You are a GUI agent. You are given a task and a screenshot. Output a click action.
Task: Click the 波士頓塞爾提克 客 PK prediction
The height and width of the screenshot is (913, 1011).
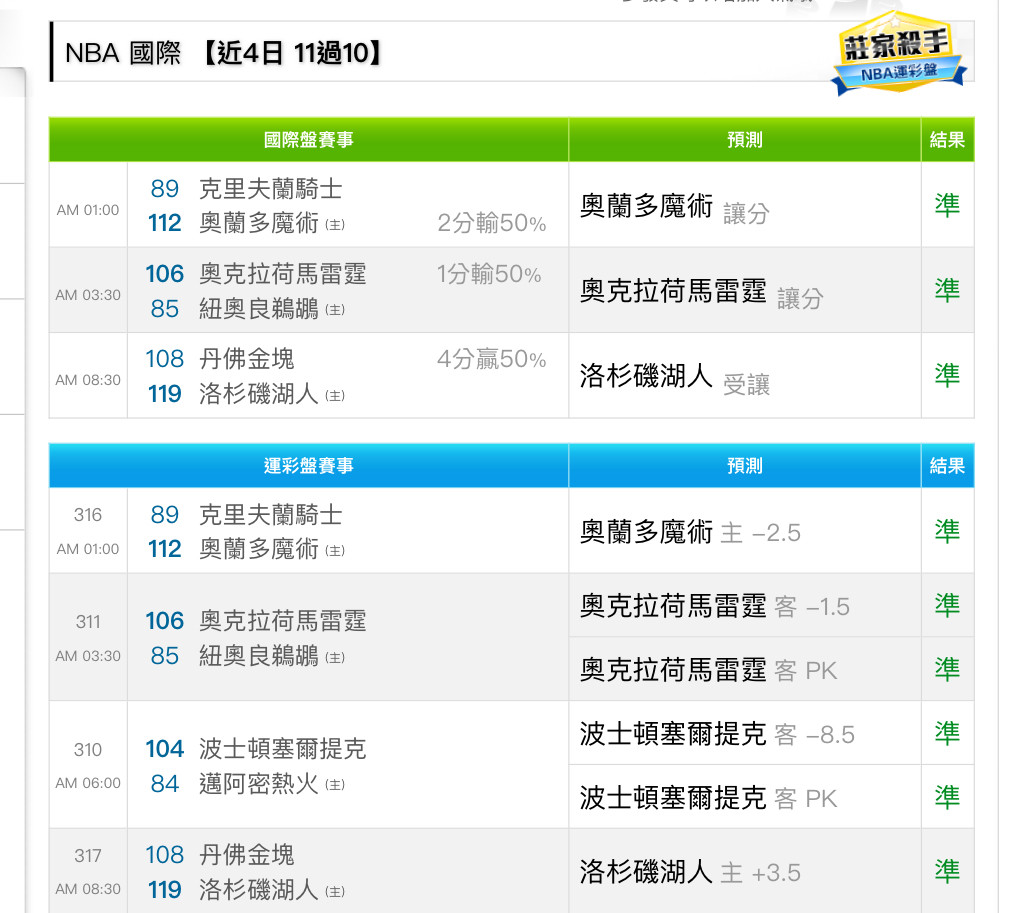[x=708, y=798]
